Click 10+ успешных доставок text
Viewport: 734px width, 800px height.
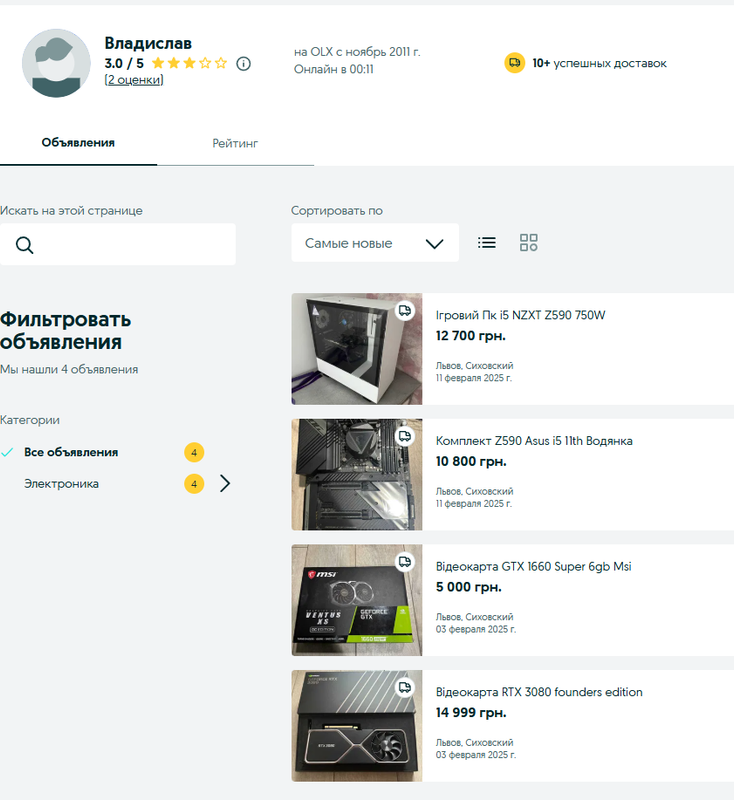tap(599, 63)
